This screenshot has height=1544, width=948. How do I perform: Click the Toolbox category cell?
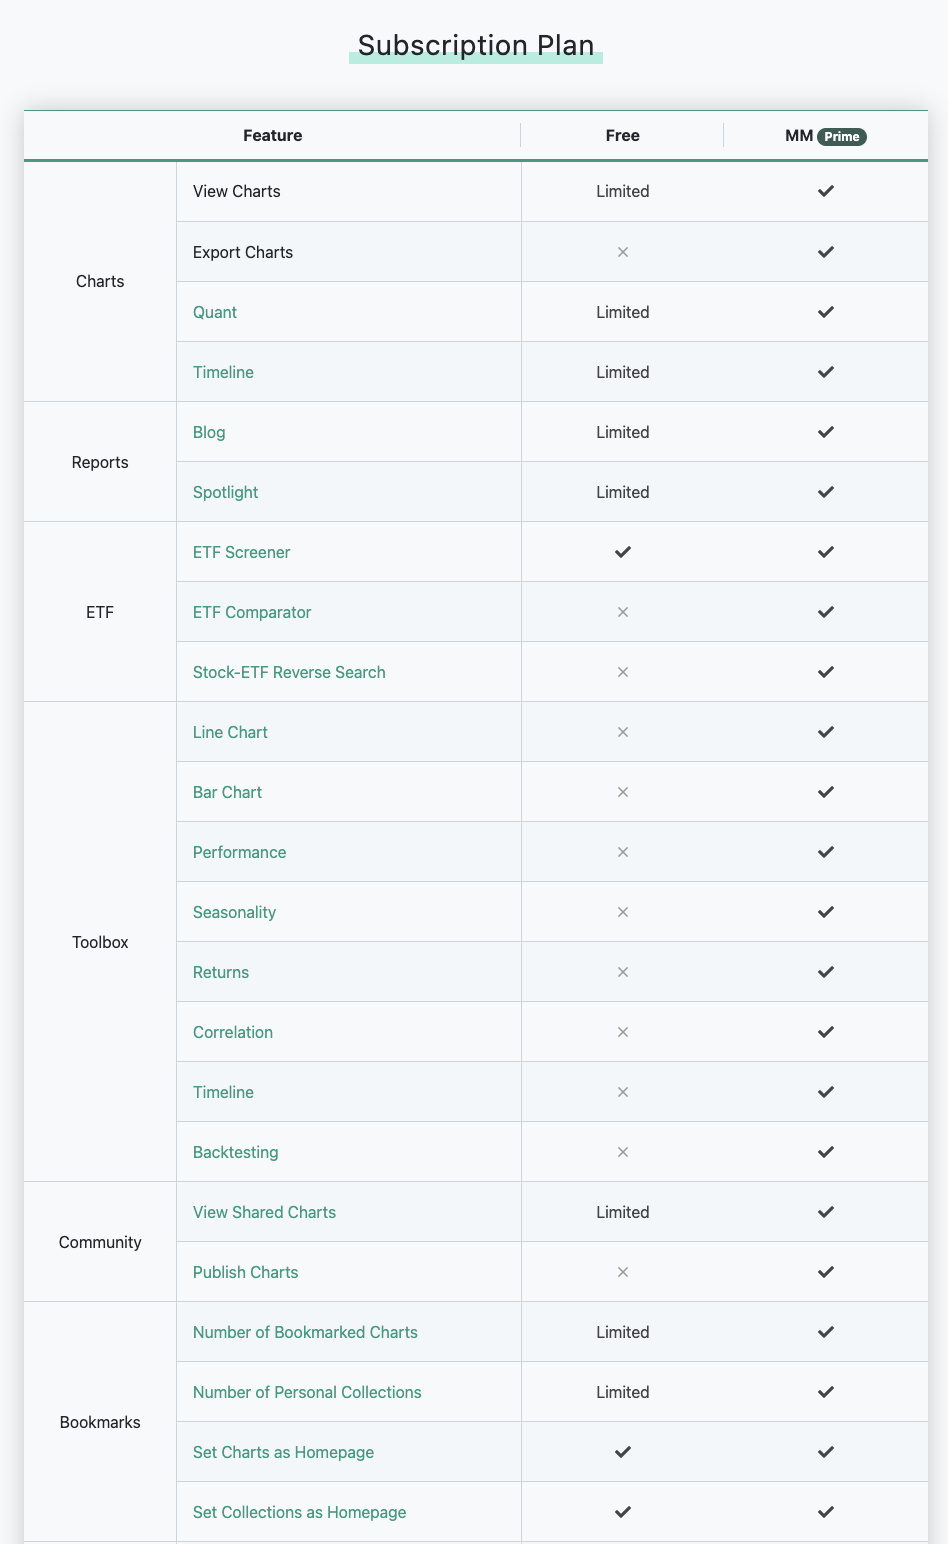tap(100, 941)
